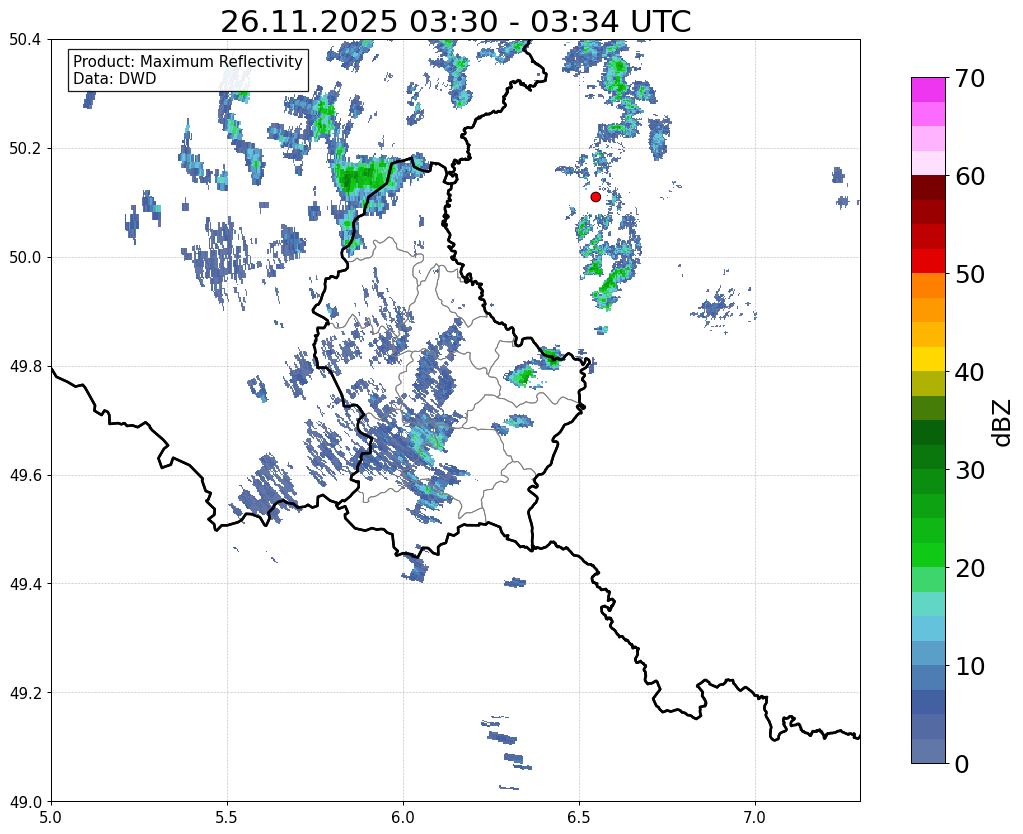Click the longitude label 6.5
1023x834 pixels.
click(x=579, y=817)
